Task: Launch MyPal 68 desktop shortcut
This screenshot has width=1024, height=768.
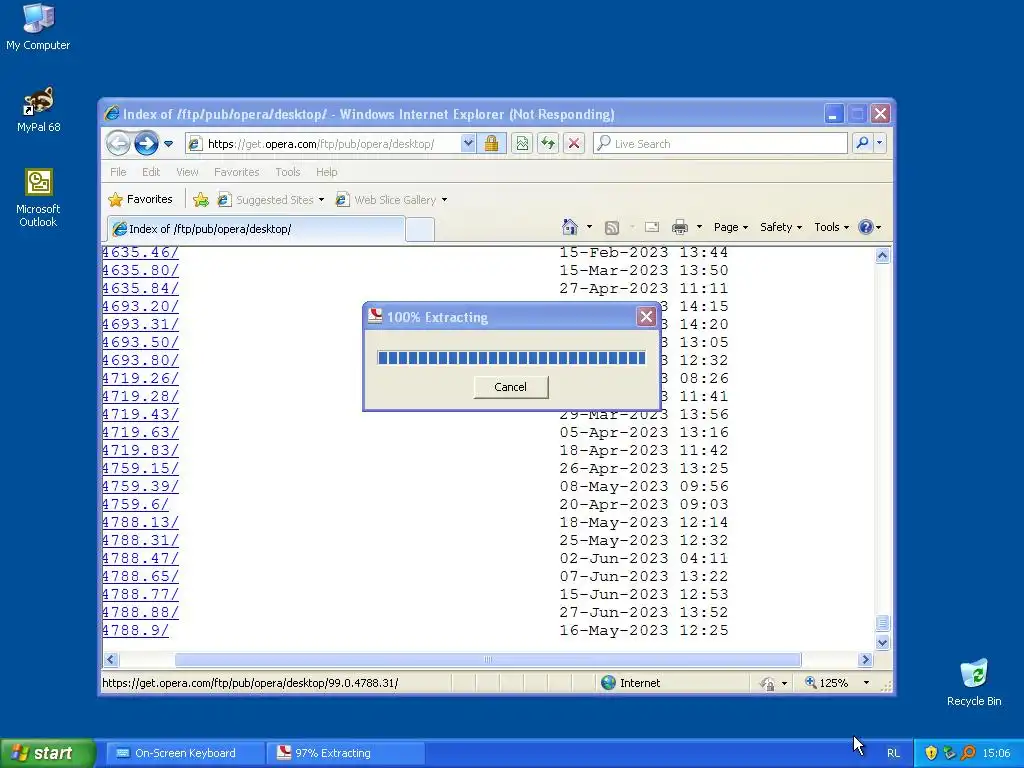Action: [x=38, y=110]
